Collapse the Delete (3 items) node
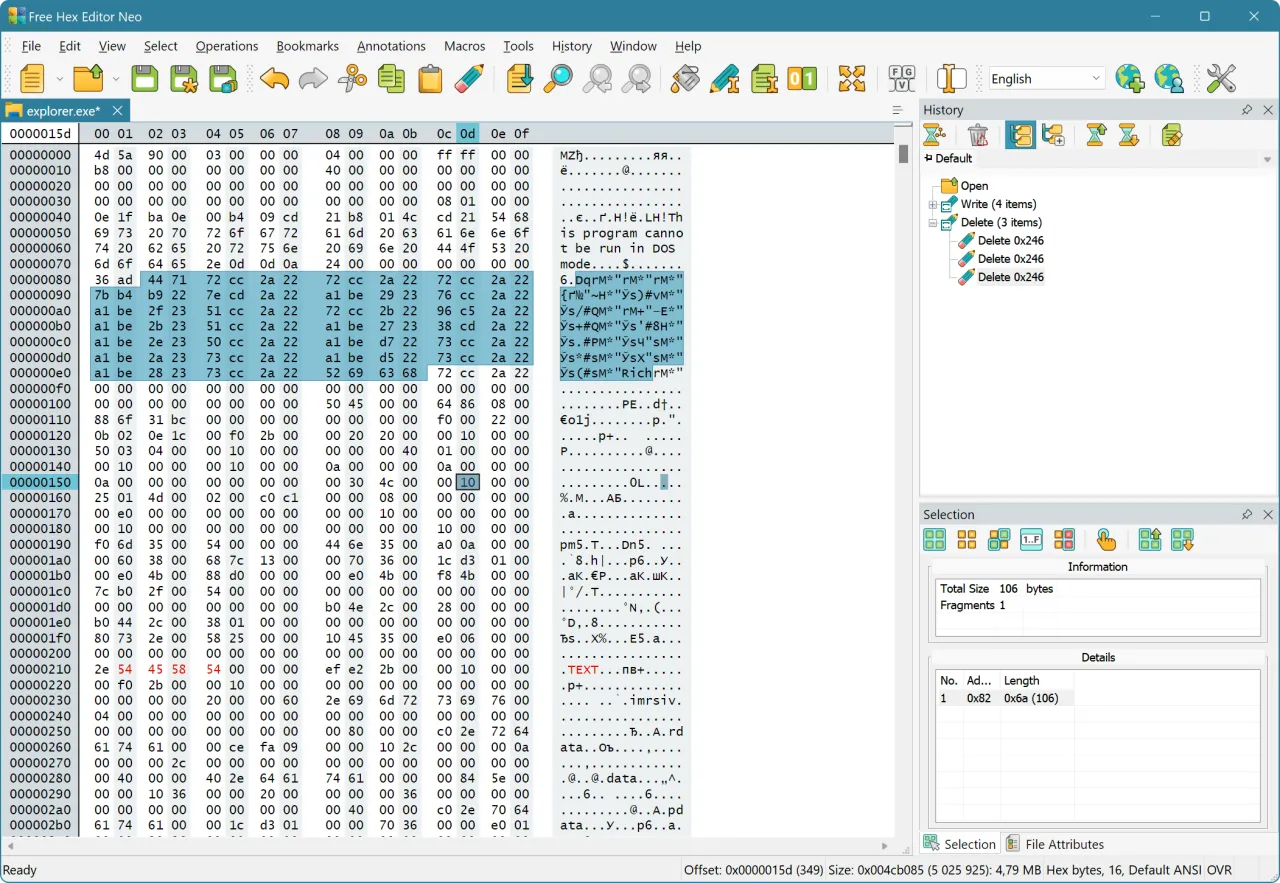1280x883 pixels. tap(933, 222)
